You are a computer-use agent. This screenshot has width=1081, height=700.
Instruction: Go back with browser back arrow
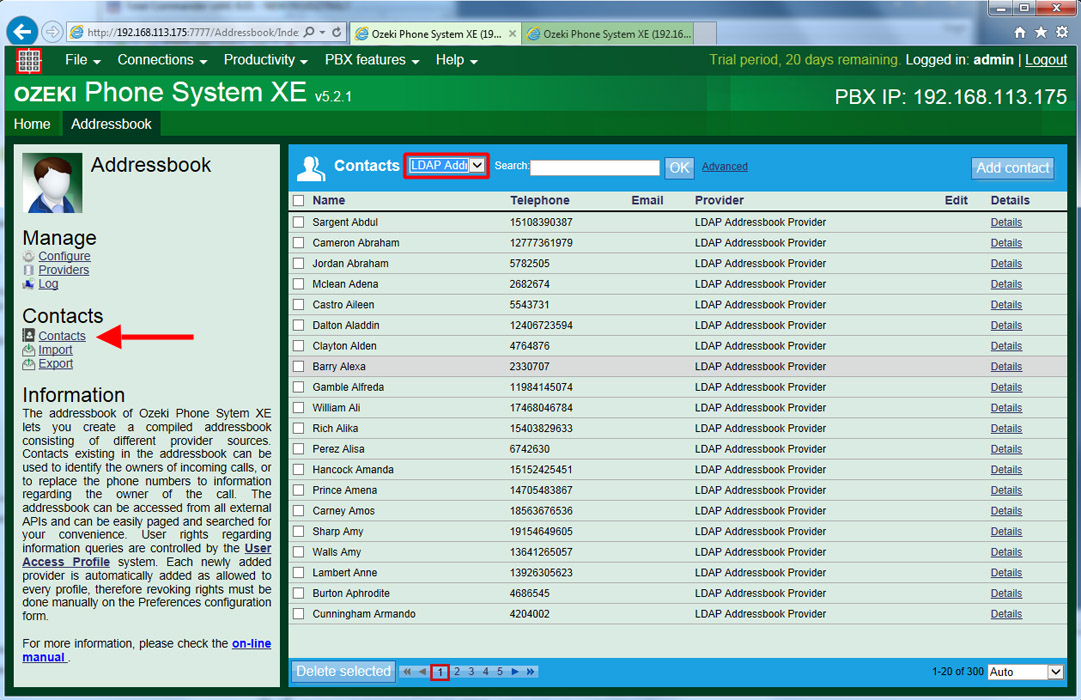click(x=22, y=32)
